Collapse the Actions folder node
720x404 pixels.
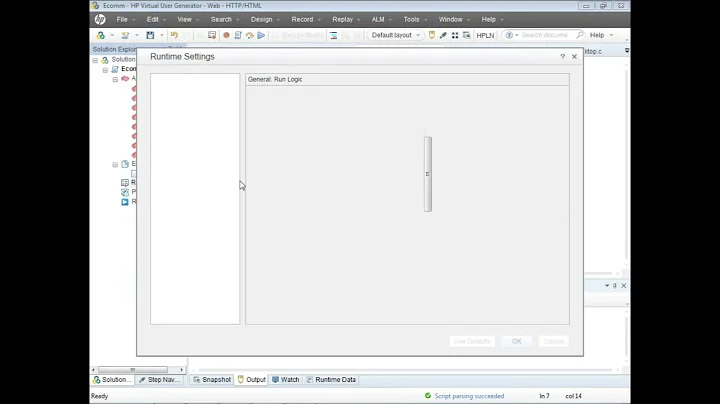[115, 79]
